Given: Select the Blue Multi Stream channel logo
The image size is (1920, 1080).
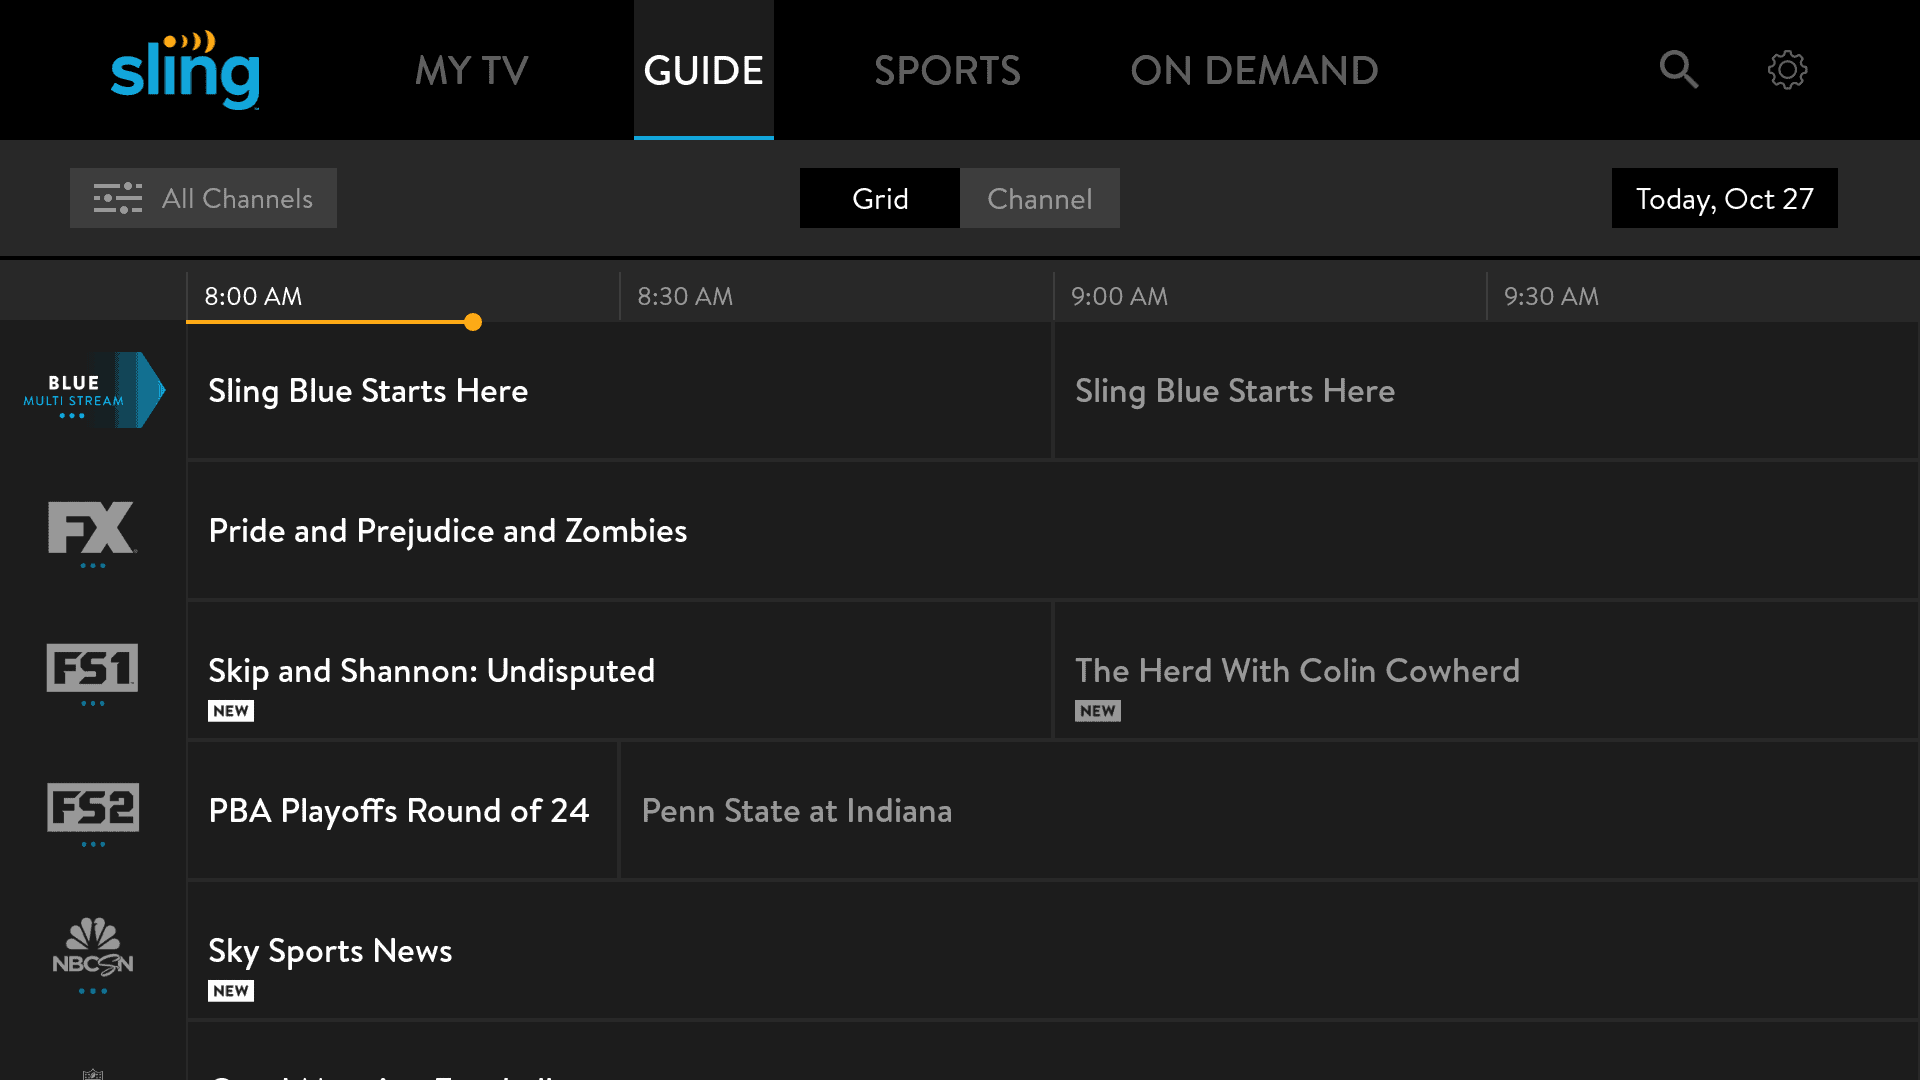Looking at the screenshot, I should coord(93,390).
